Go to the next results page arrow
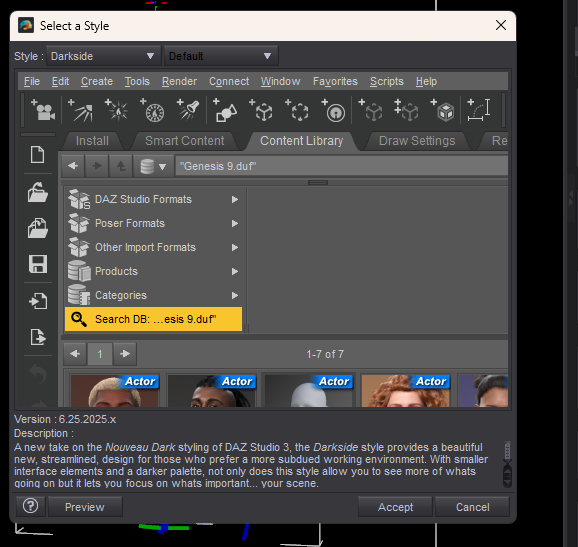578x547 pixels. 125,354
